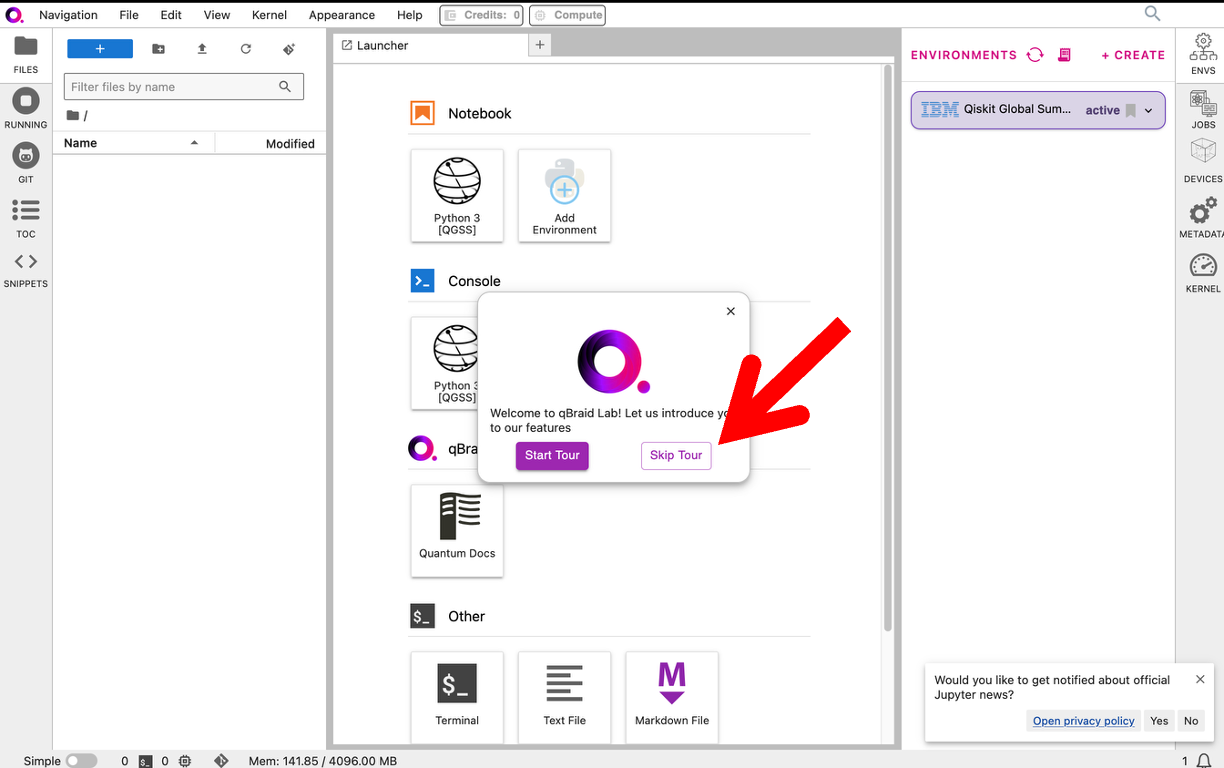Screen dimensions: 1224x768
Task: Open the Git sidebar panel
Action: [26, 164]
